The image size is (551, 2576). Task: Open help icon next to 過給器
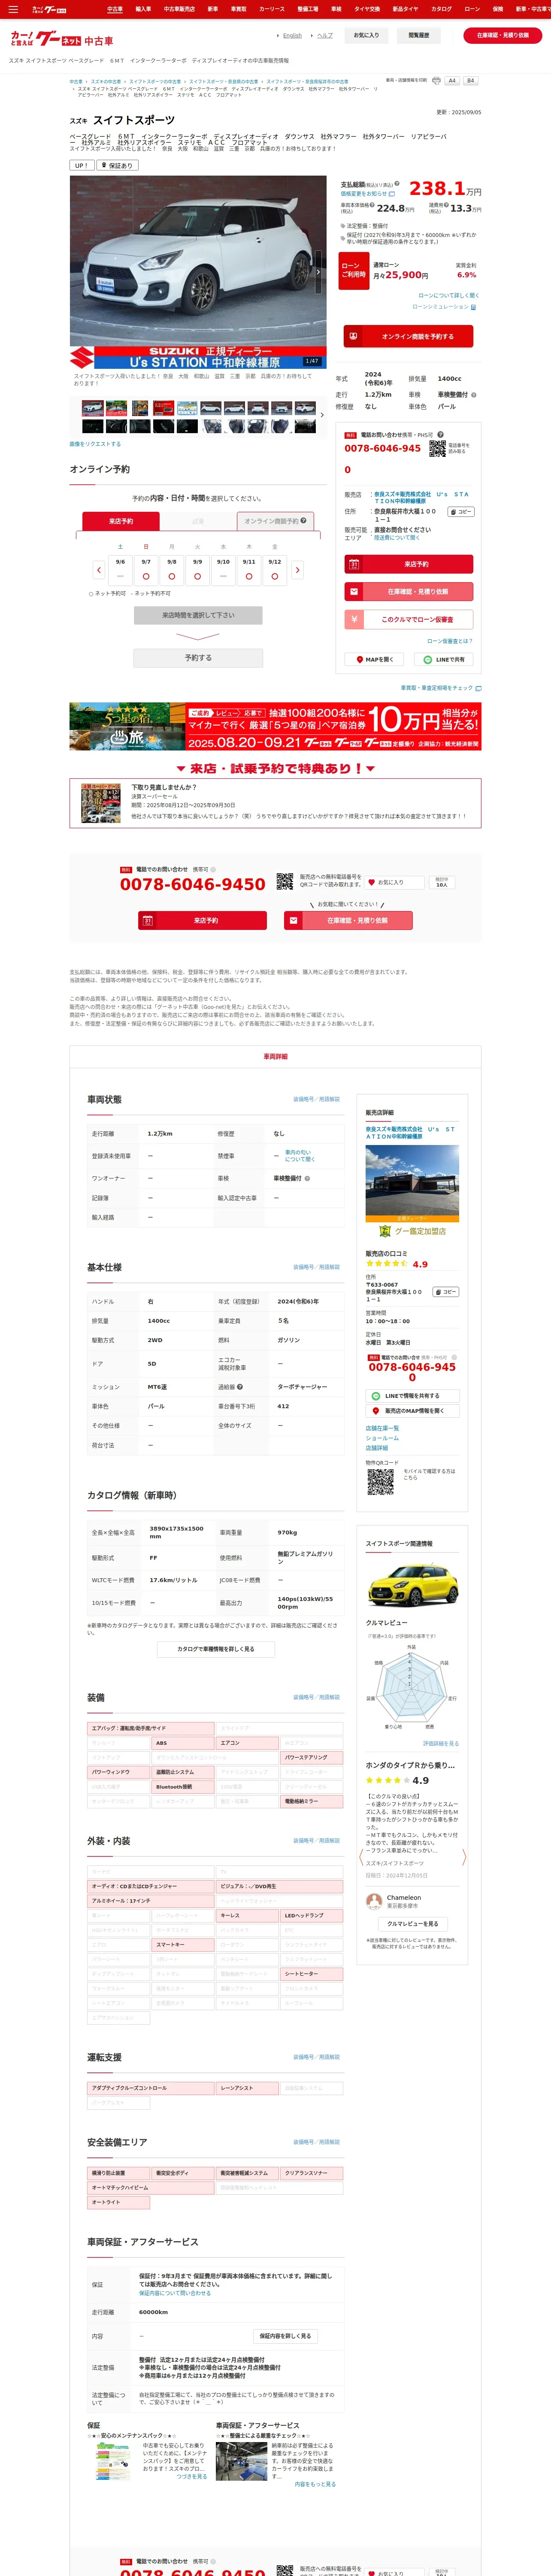click(240, 1387)
